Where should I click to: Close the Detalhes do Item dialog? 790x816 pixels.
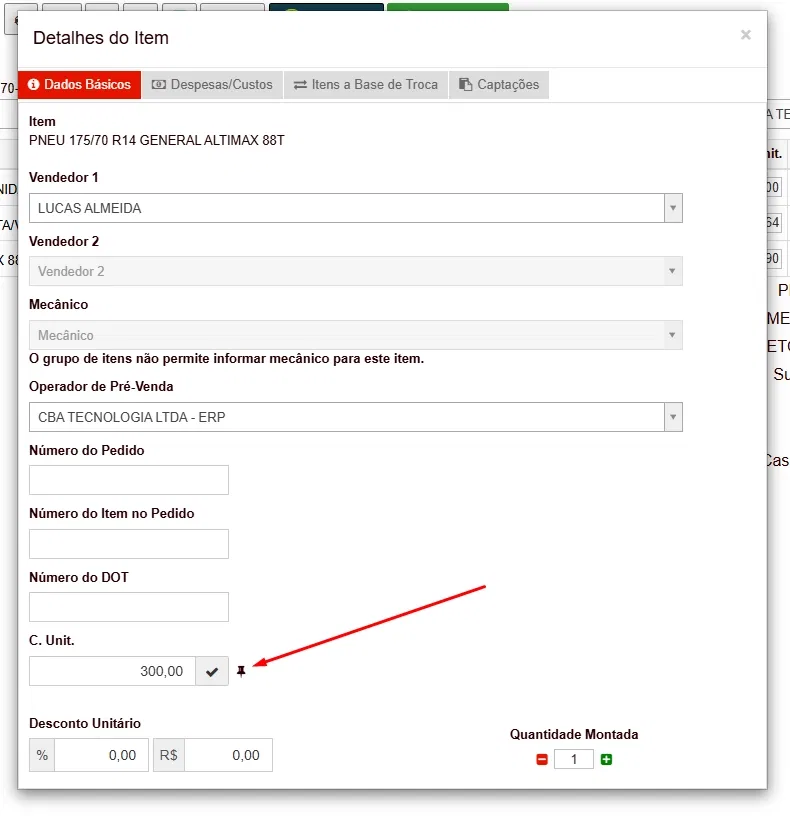746,35
